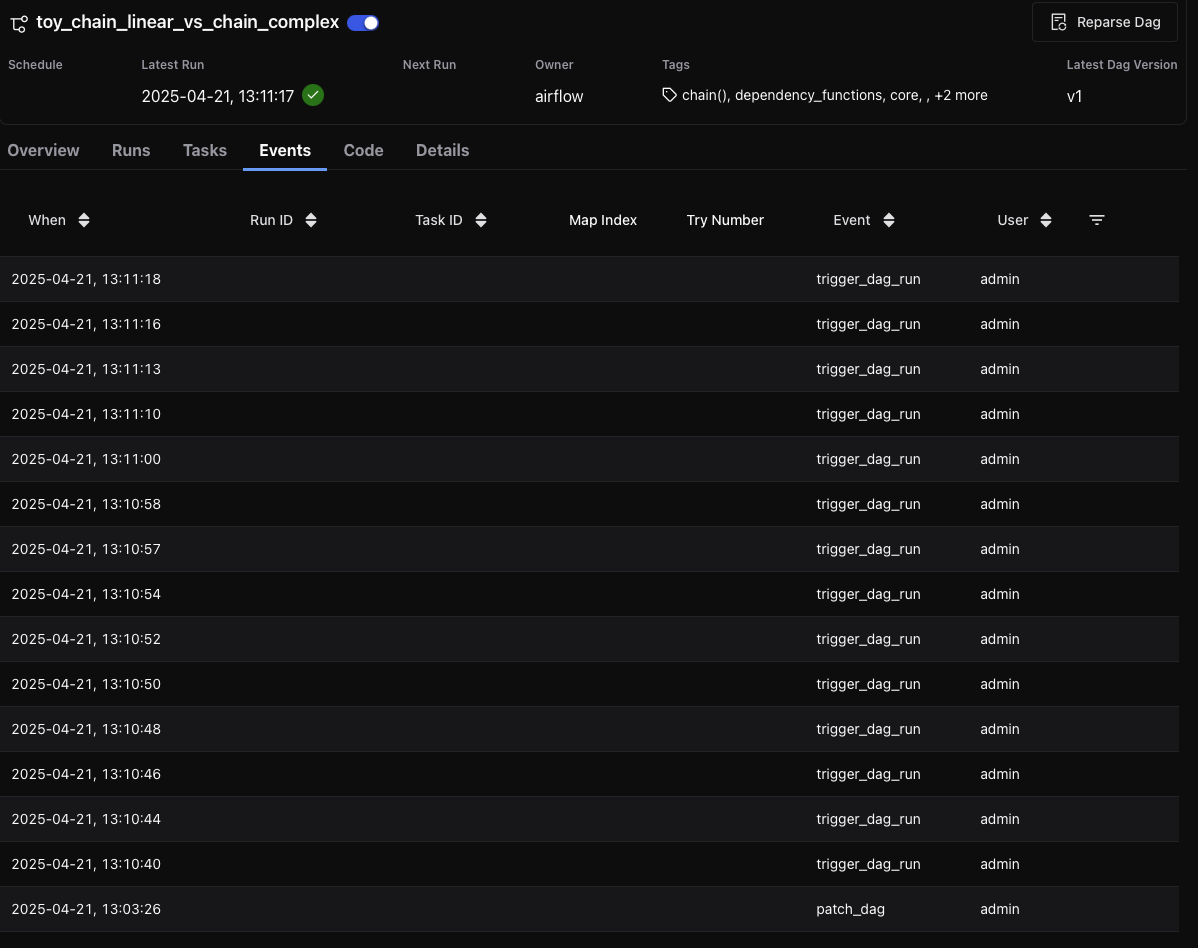The image size is (1198, 948).
Task: Sort the events by the User column
Action: pyautogui.click(x=1046, y=219)
